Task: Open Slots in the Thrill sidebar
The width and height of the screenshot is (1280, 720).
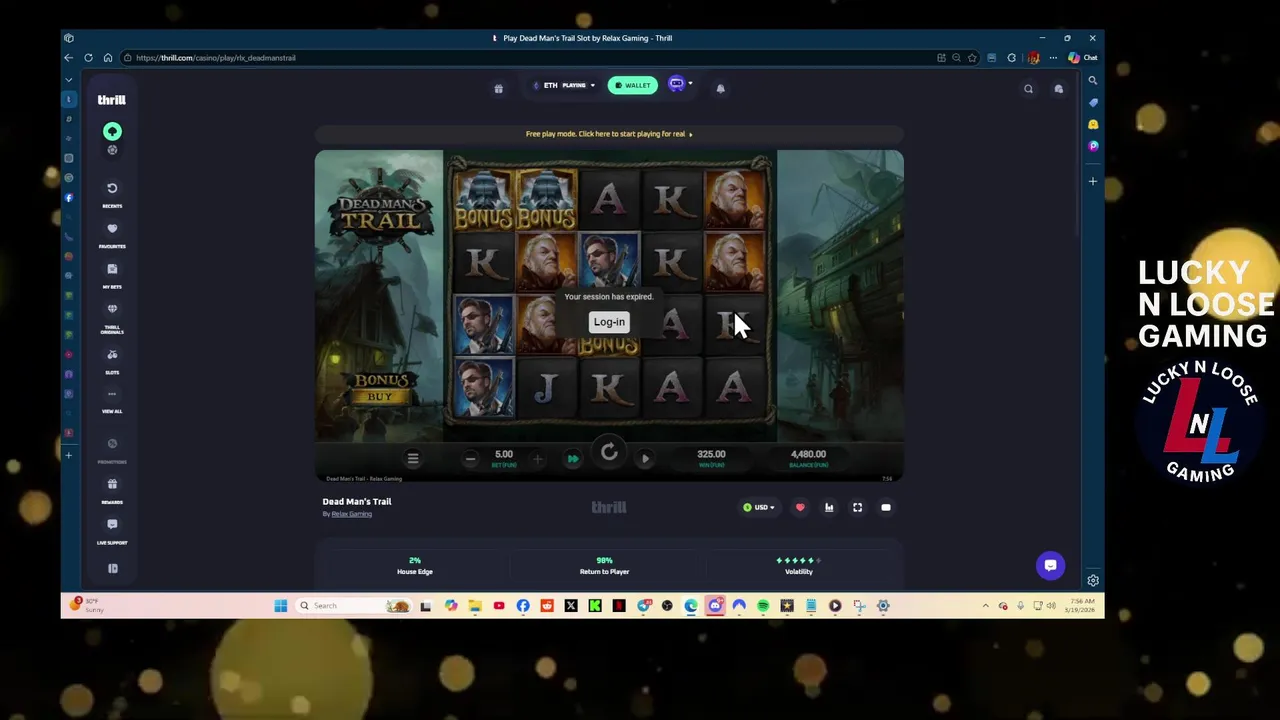Action: tap(112, 361)
